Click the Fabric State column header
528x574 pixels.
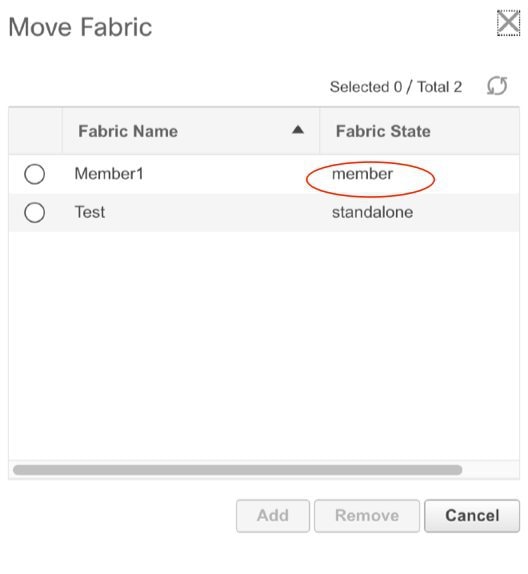point(419,131)
